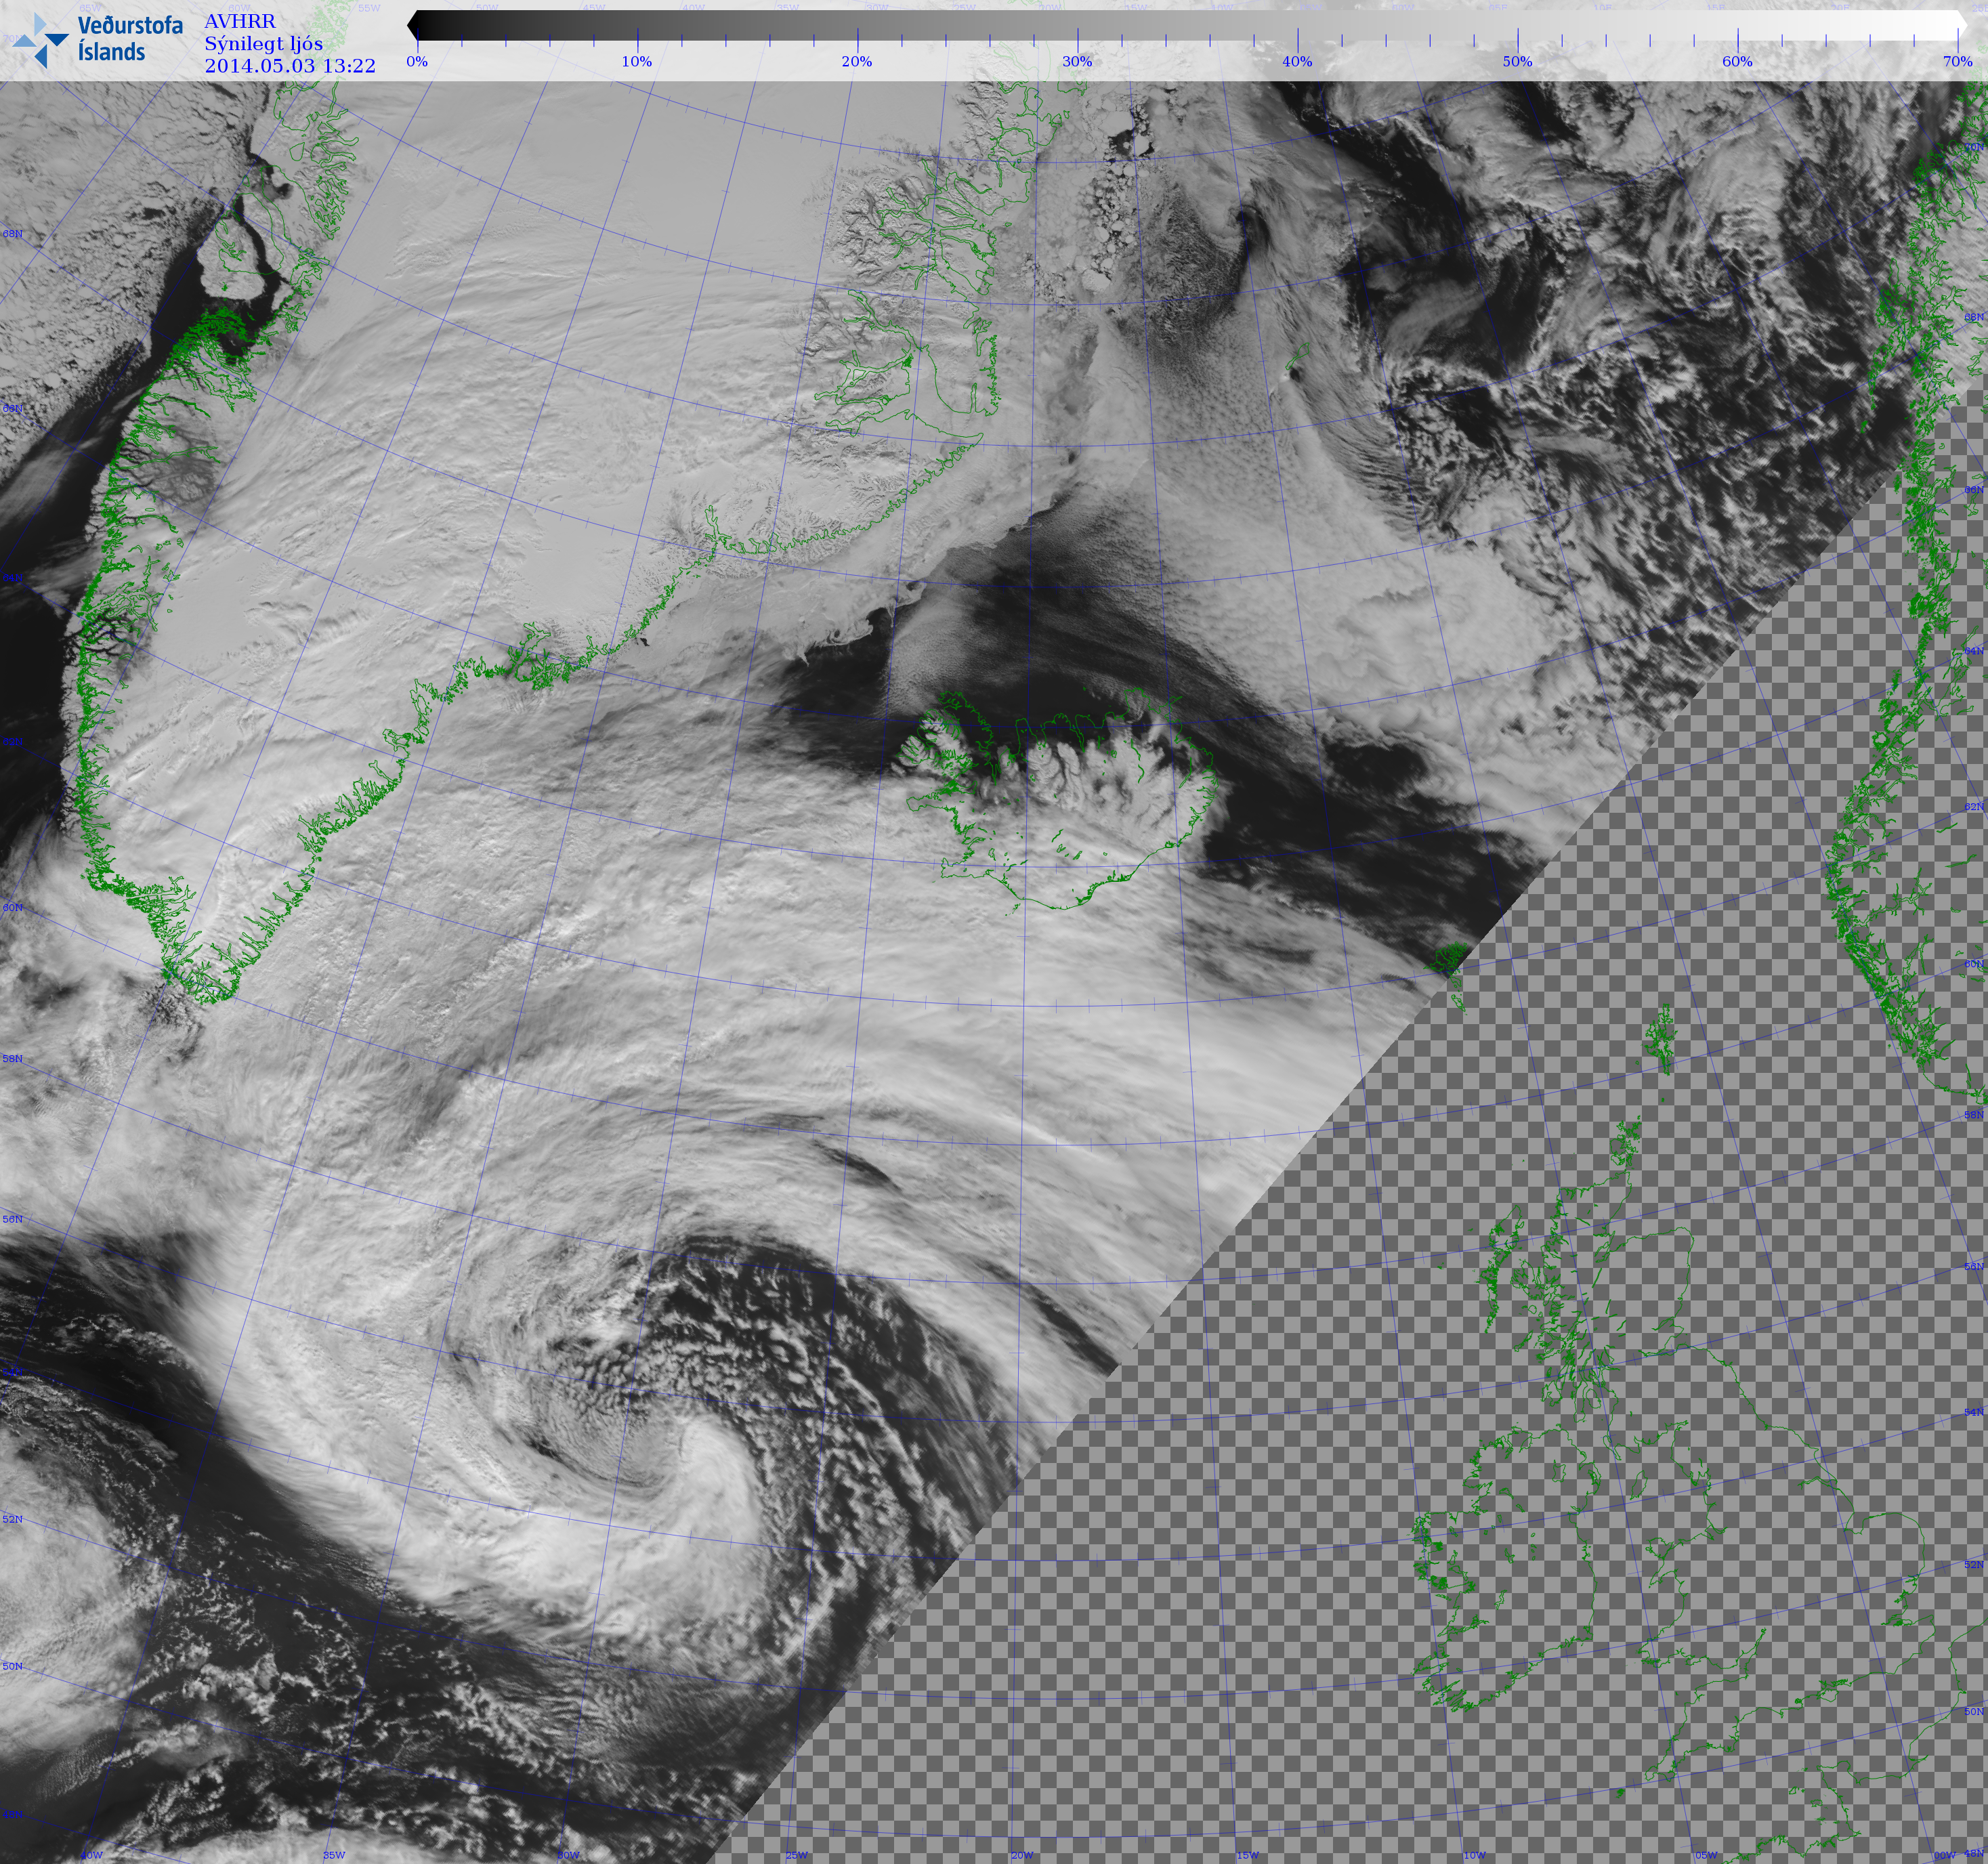
Task: Click the 40% label on the scale
Action: click(1297, 61)
